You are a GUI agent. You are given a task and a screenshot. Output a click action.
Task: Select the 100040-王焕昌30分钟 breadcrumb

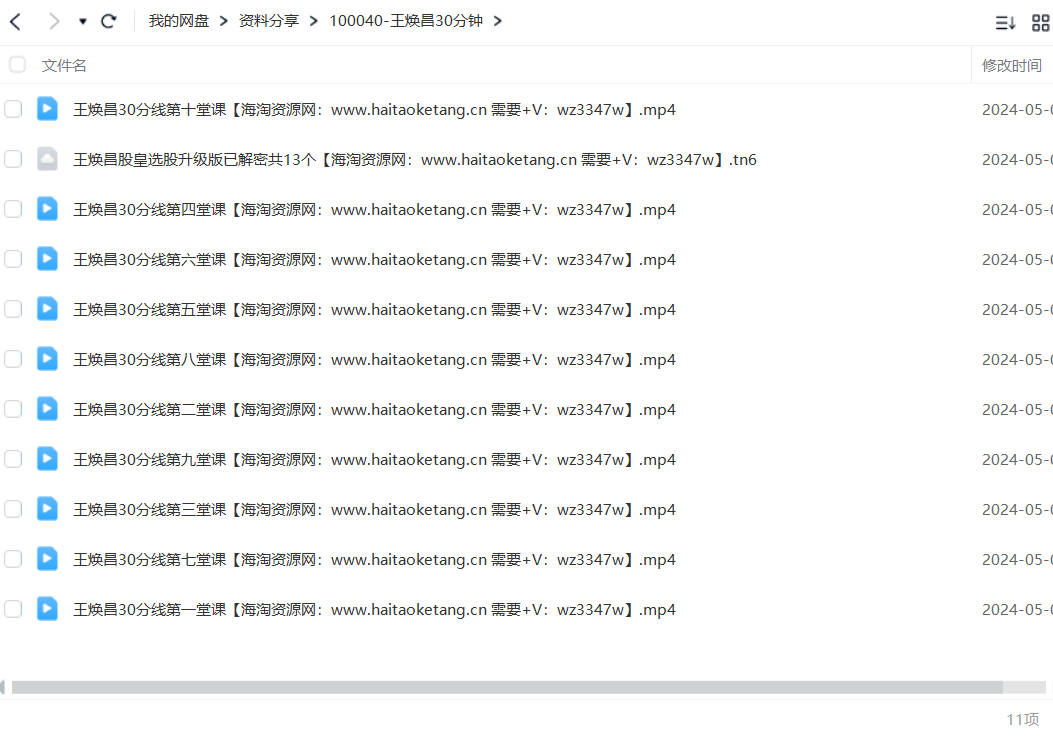406,21
